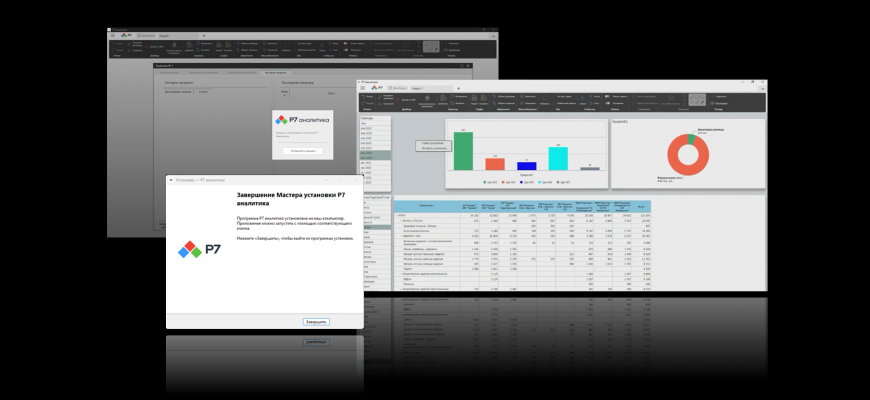
Task: Click the last column header (Итого) in the pivot table
Action: pyautogui.click(x=641, y=206)
